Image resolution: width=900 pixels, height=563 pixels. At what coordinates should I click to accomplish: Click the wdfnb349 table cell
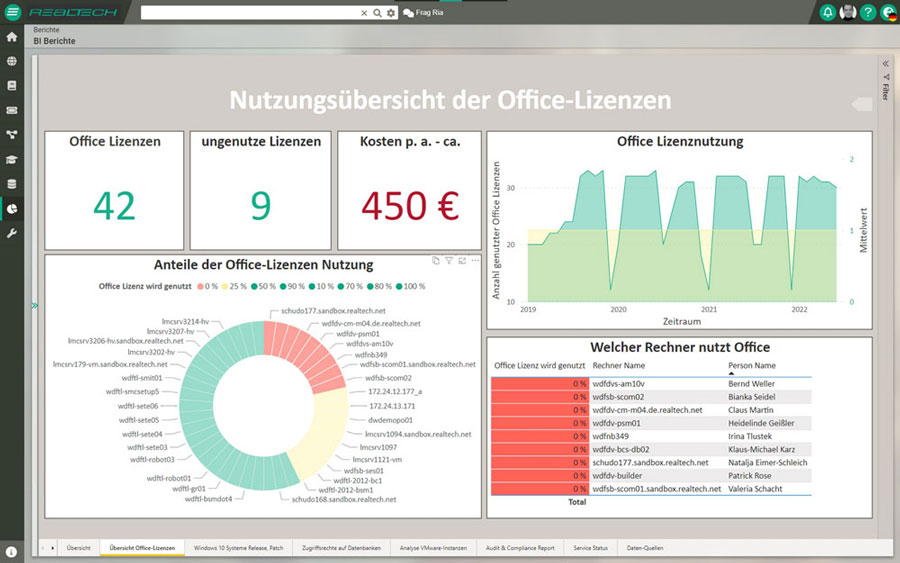coord(610,437)
